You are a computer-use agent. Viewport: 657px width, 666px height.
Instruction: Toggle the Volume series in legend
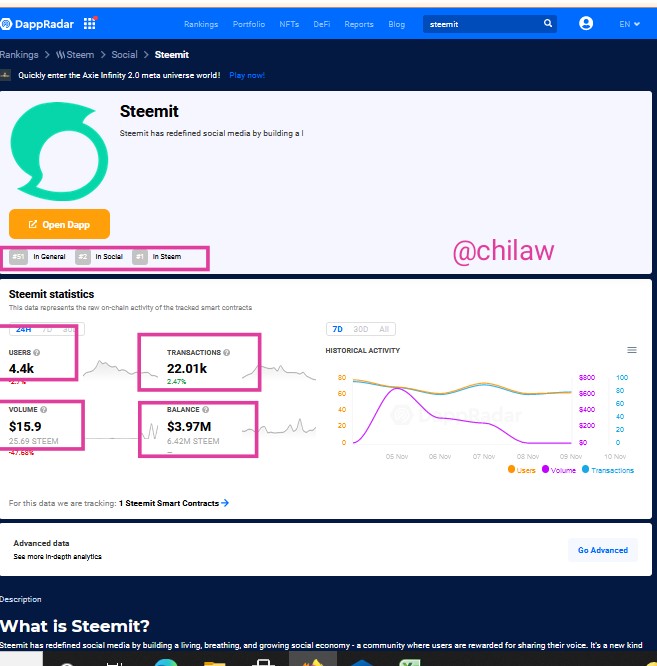point(558,470)
